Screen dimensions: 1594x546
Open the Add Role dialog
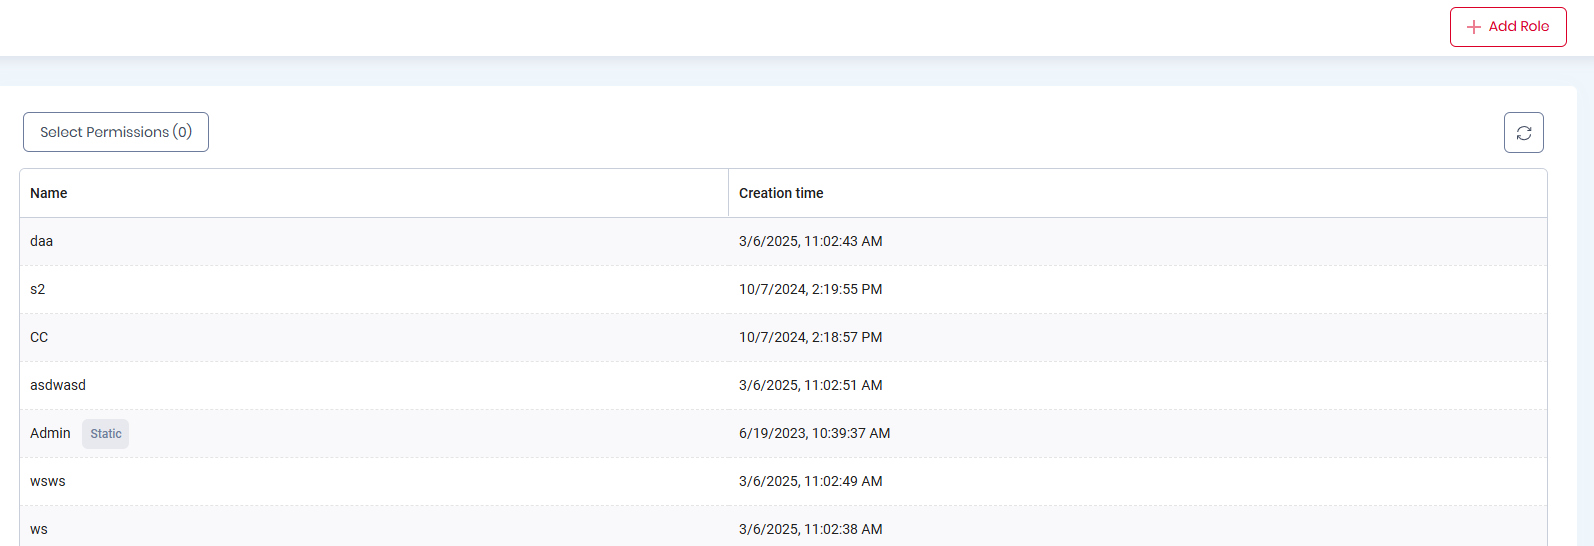[x=1508, y=27]
